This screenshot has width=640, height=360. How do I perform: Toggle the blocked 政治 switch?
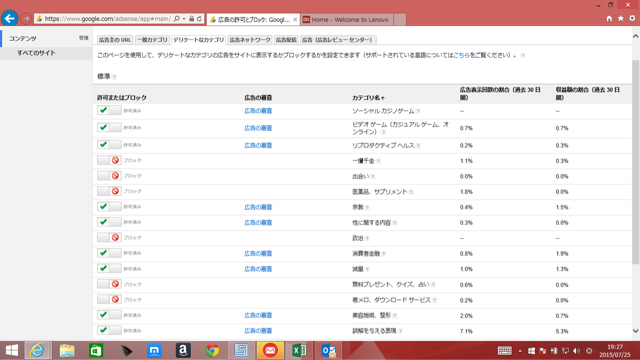(x=109, y=237)
